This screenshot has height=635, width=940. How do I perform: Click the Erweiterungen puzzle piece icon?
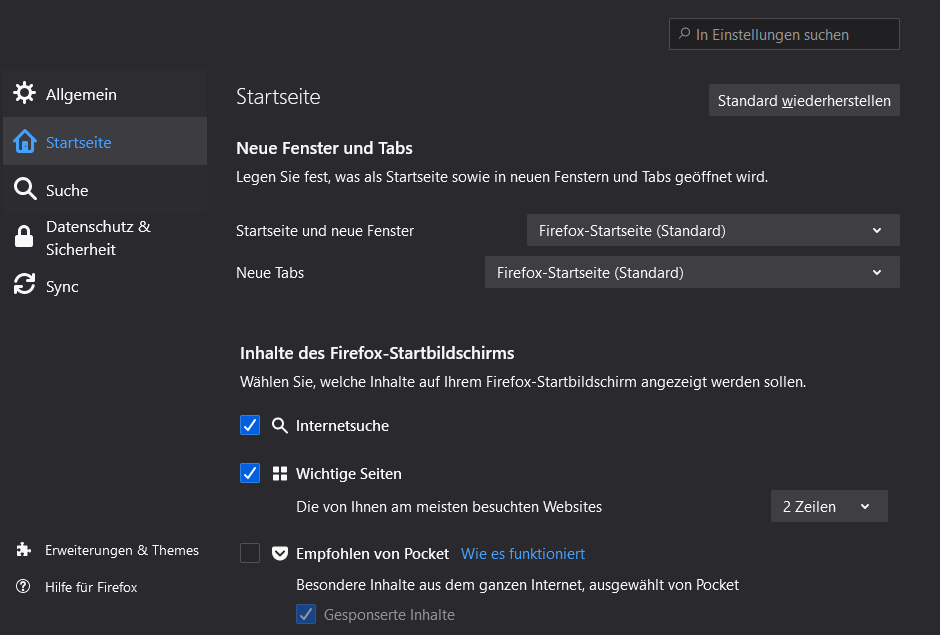click(x=24, y=550)
